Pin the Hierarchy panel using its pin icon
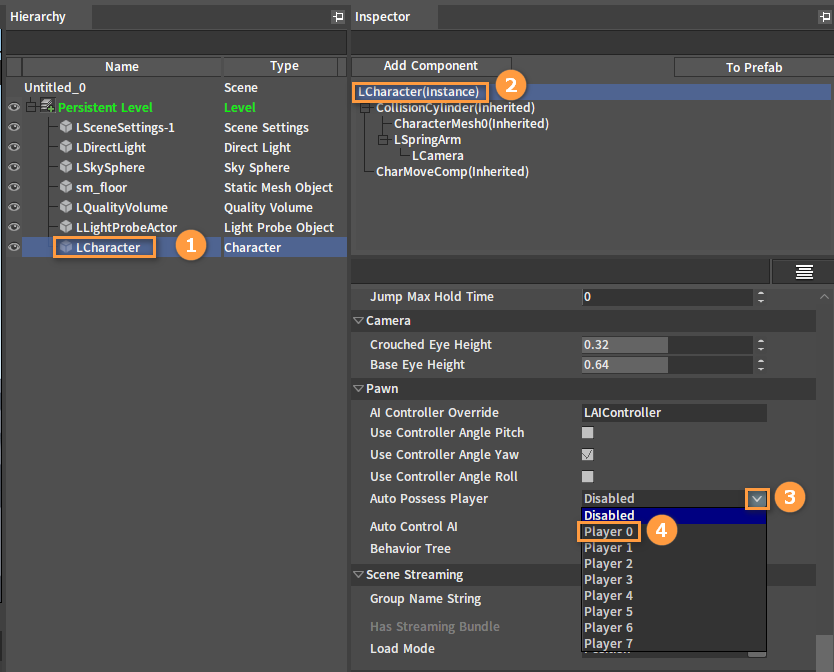Screen dimensions: 834x672 337,17
